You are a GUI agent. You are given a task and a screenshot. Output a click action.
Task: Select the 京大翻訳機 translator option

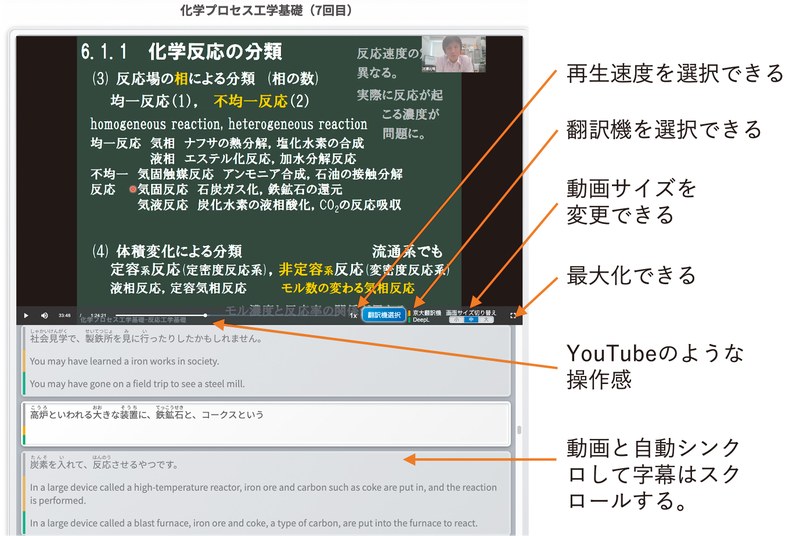(x=427, y=313)
